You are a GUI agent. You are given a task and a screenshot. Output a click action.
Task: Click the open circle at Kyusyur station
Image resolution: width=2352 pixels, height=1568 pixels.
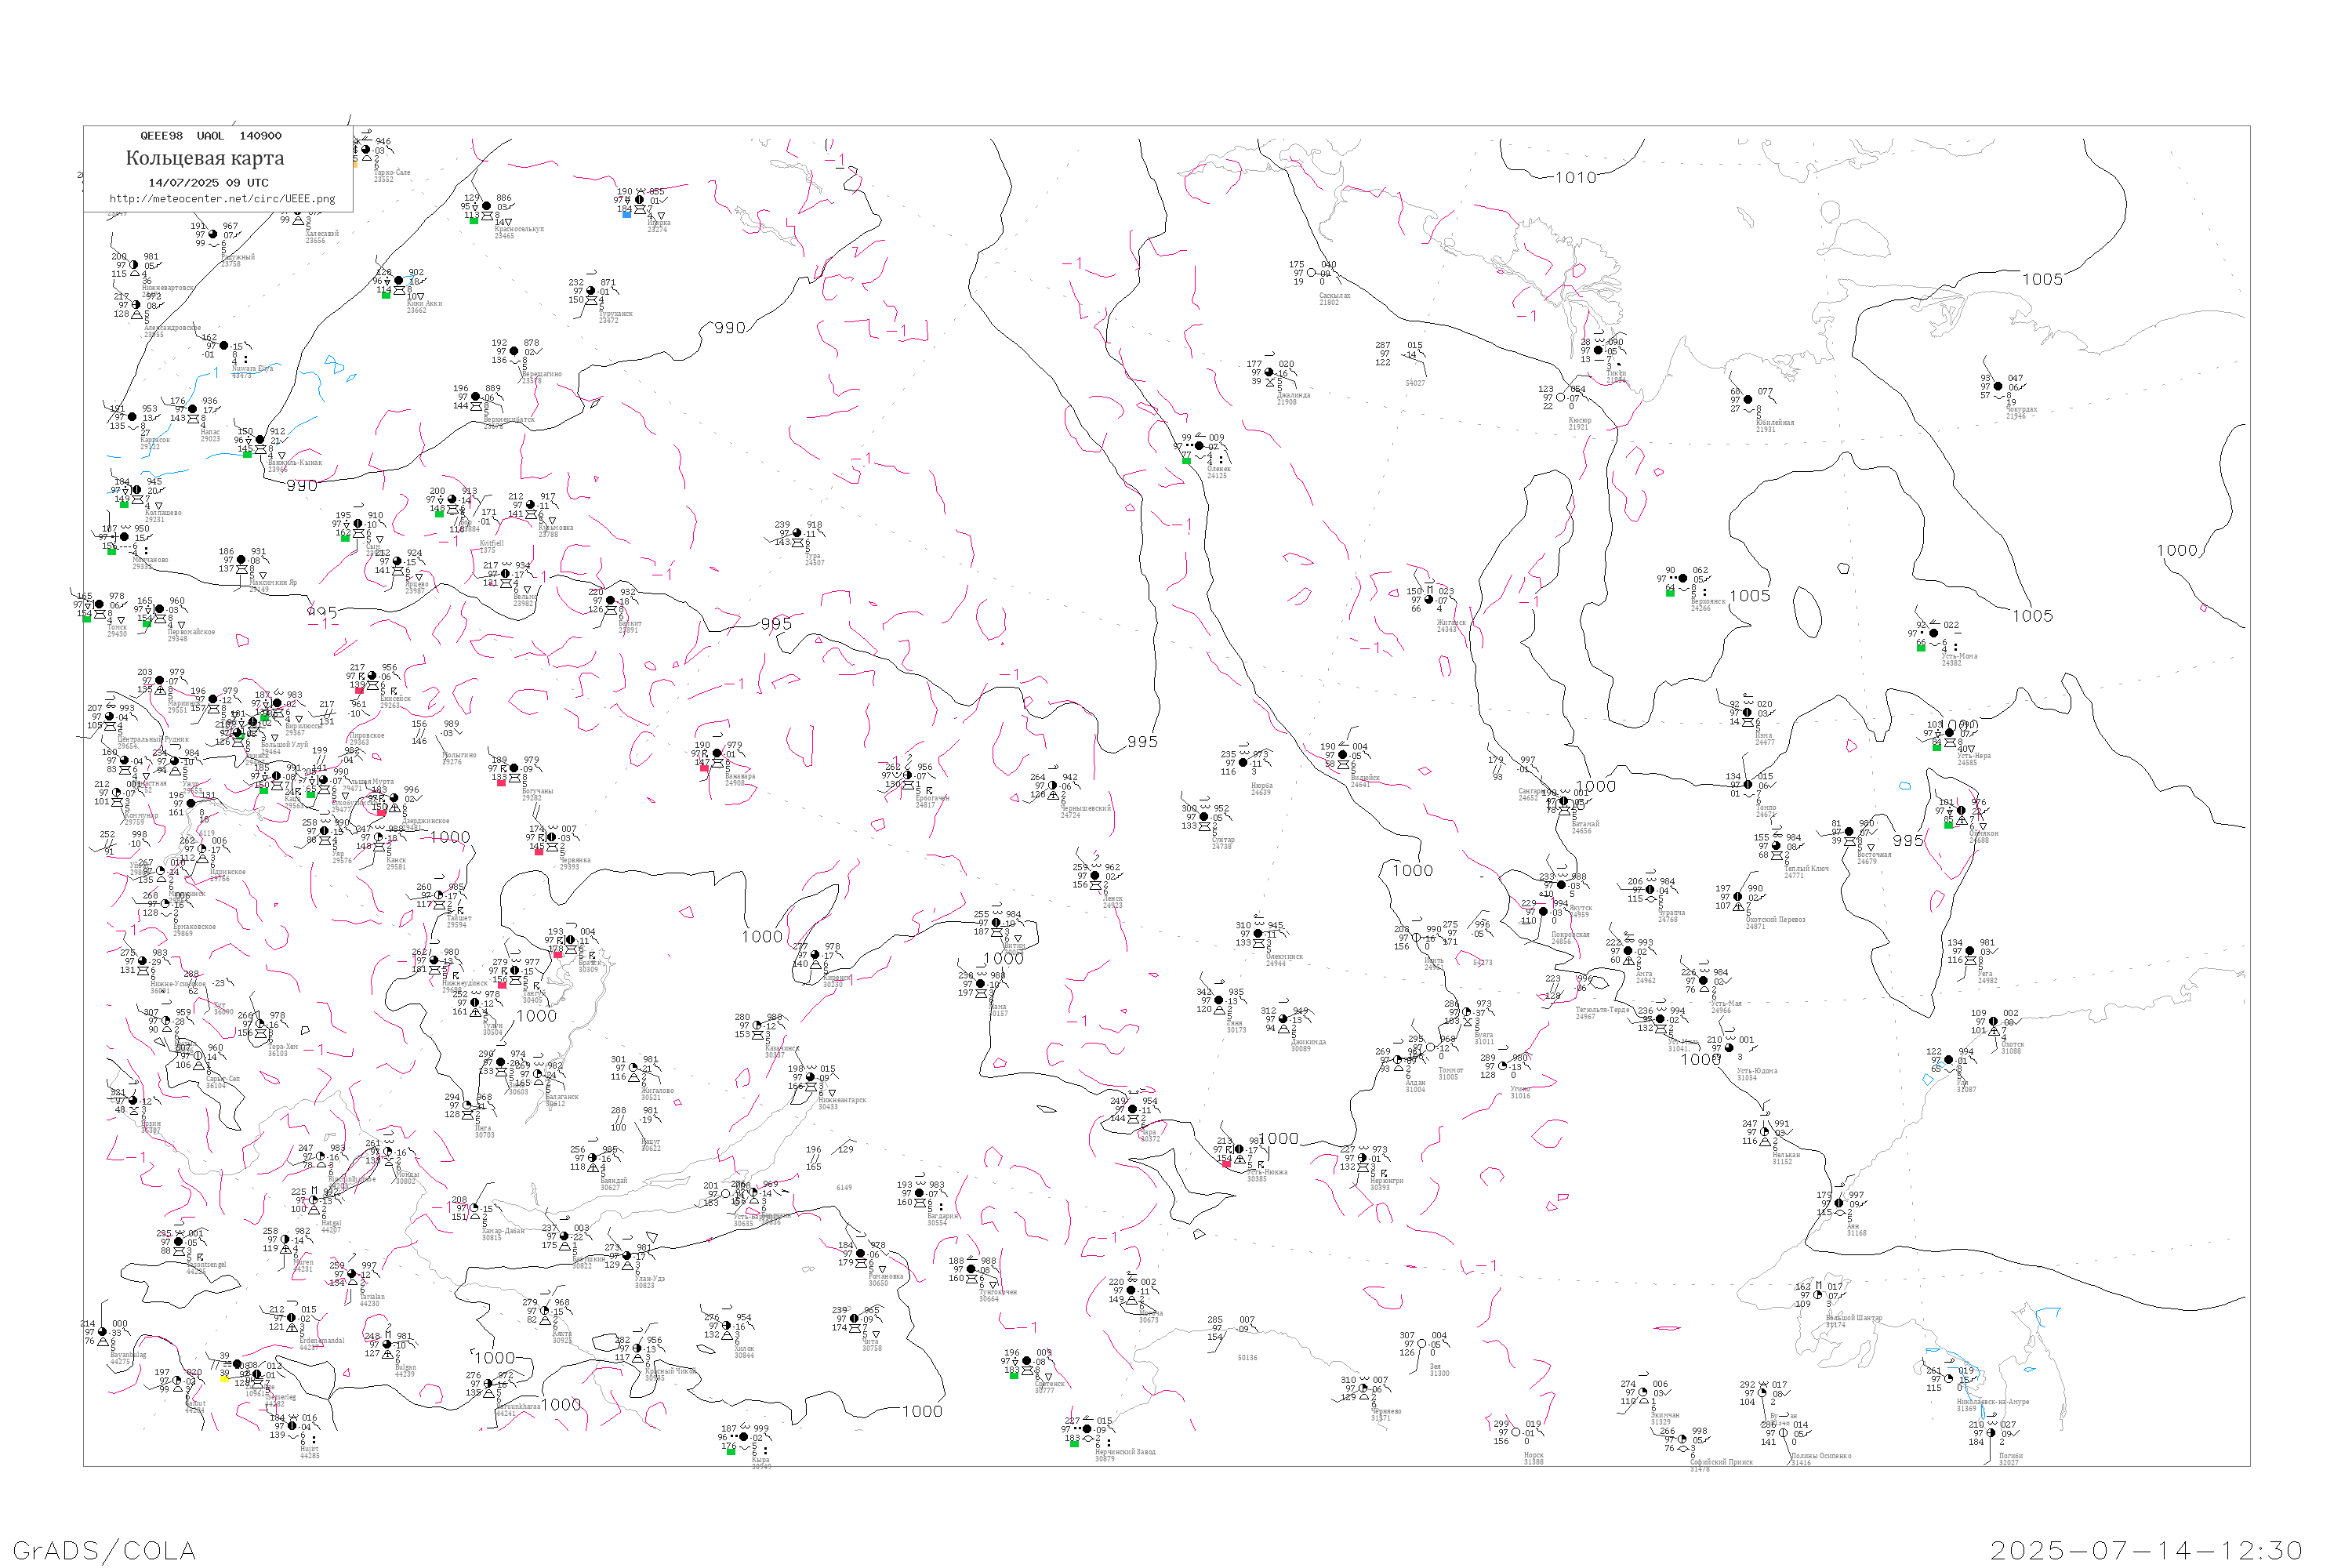point(1560,398)
